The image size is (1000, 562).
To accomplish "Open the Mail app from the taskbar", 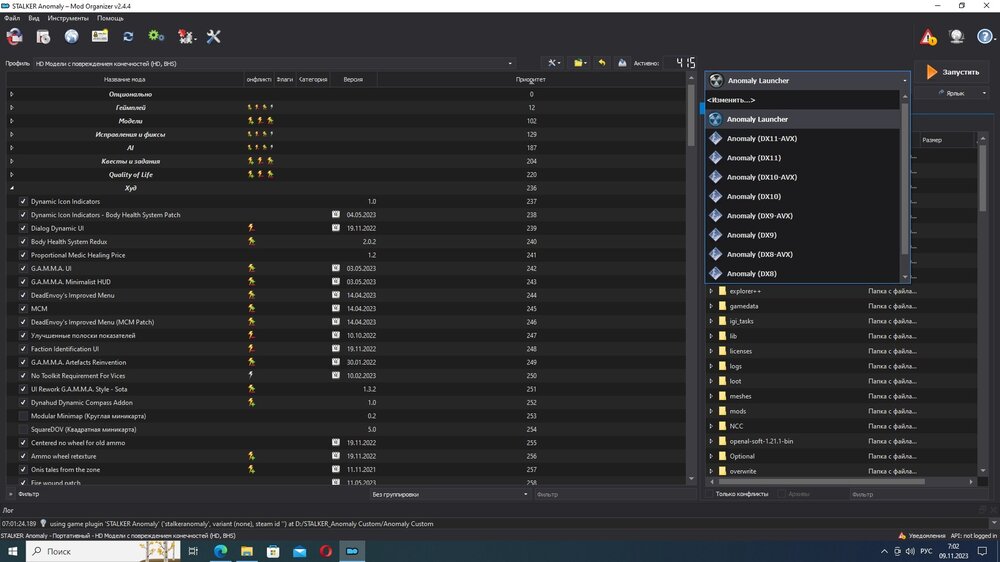I will coord(299,551).
